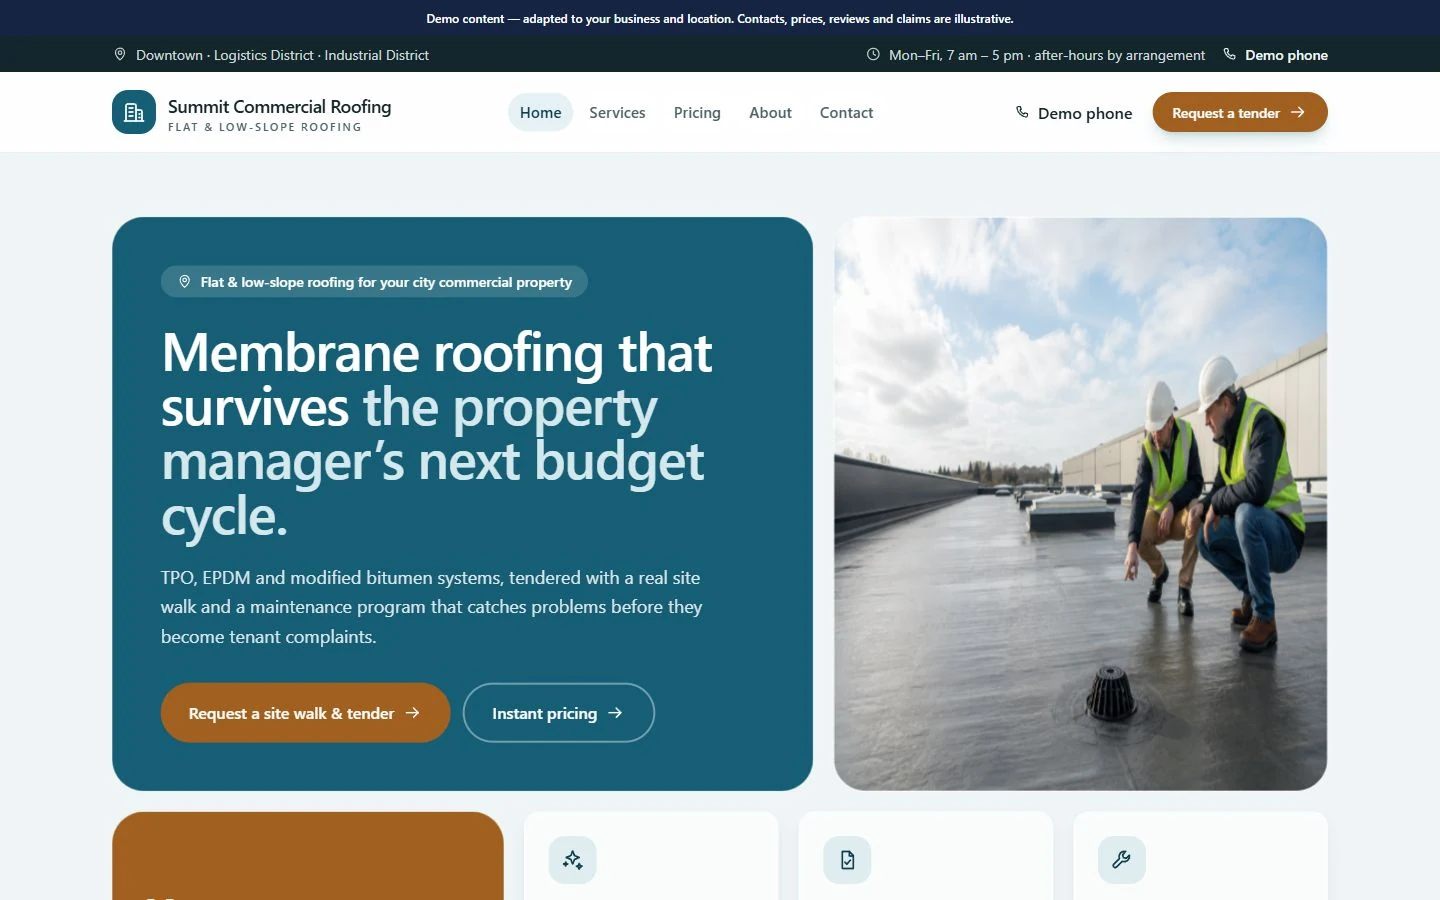The image size is (1440, 900).
Task: Click the Demo phone link in top bar
Action: [x=1276, y=55]
